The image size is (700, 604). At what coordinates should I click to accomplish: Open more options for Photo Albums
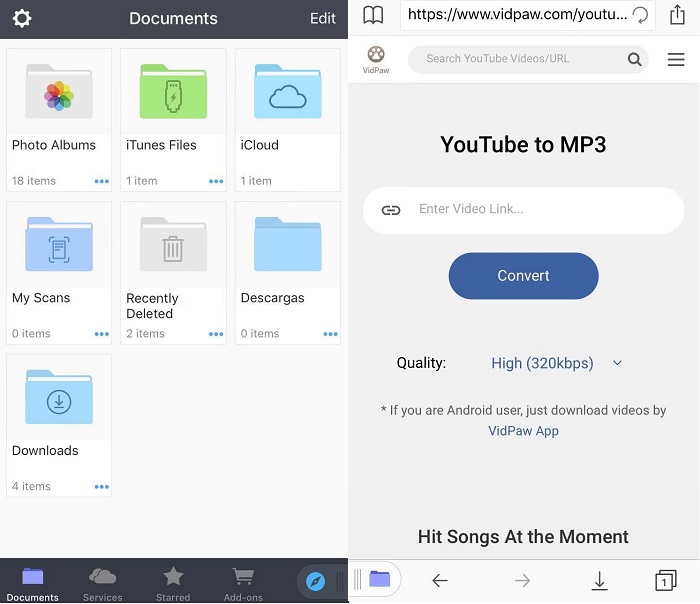point(102,181)
